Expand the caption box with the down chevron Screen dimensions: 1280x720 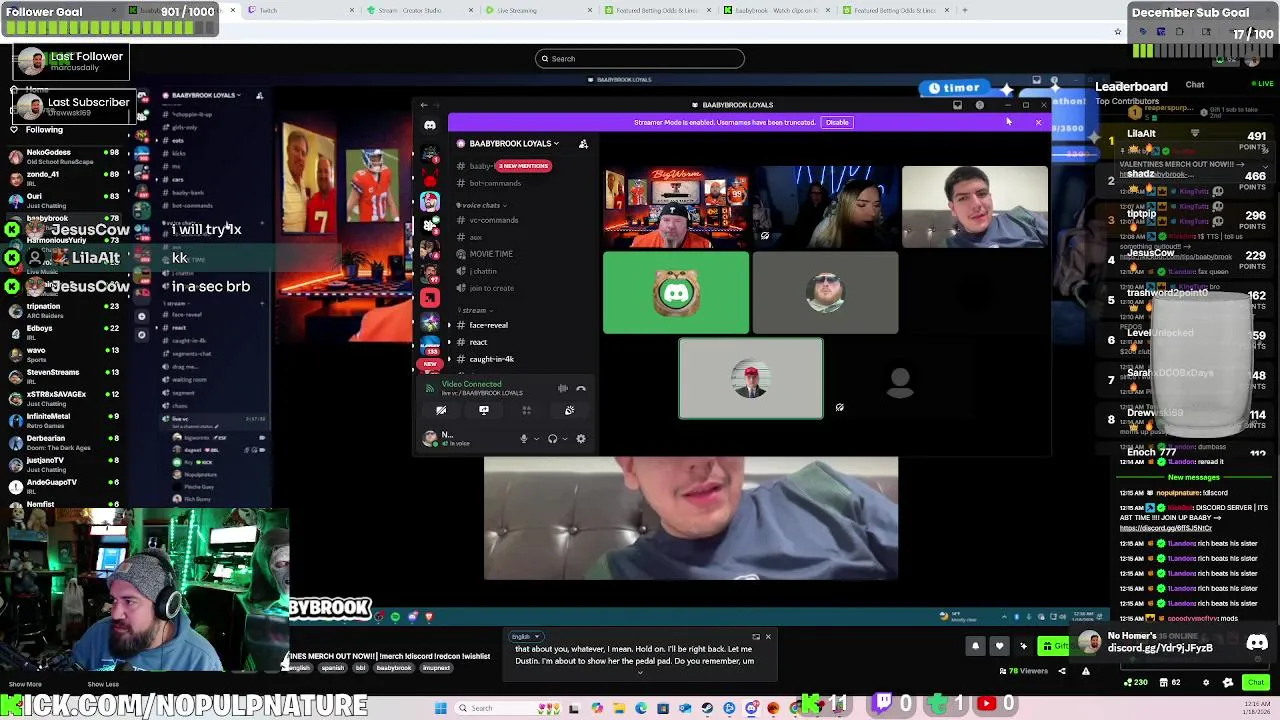pos(640,673)
